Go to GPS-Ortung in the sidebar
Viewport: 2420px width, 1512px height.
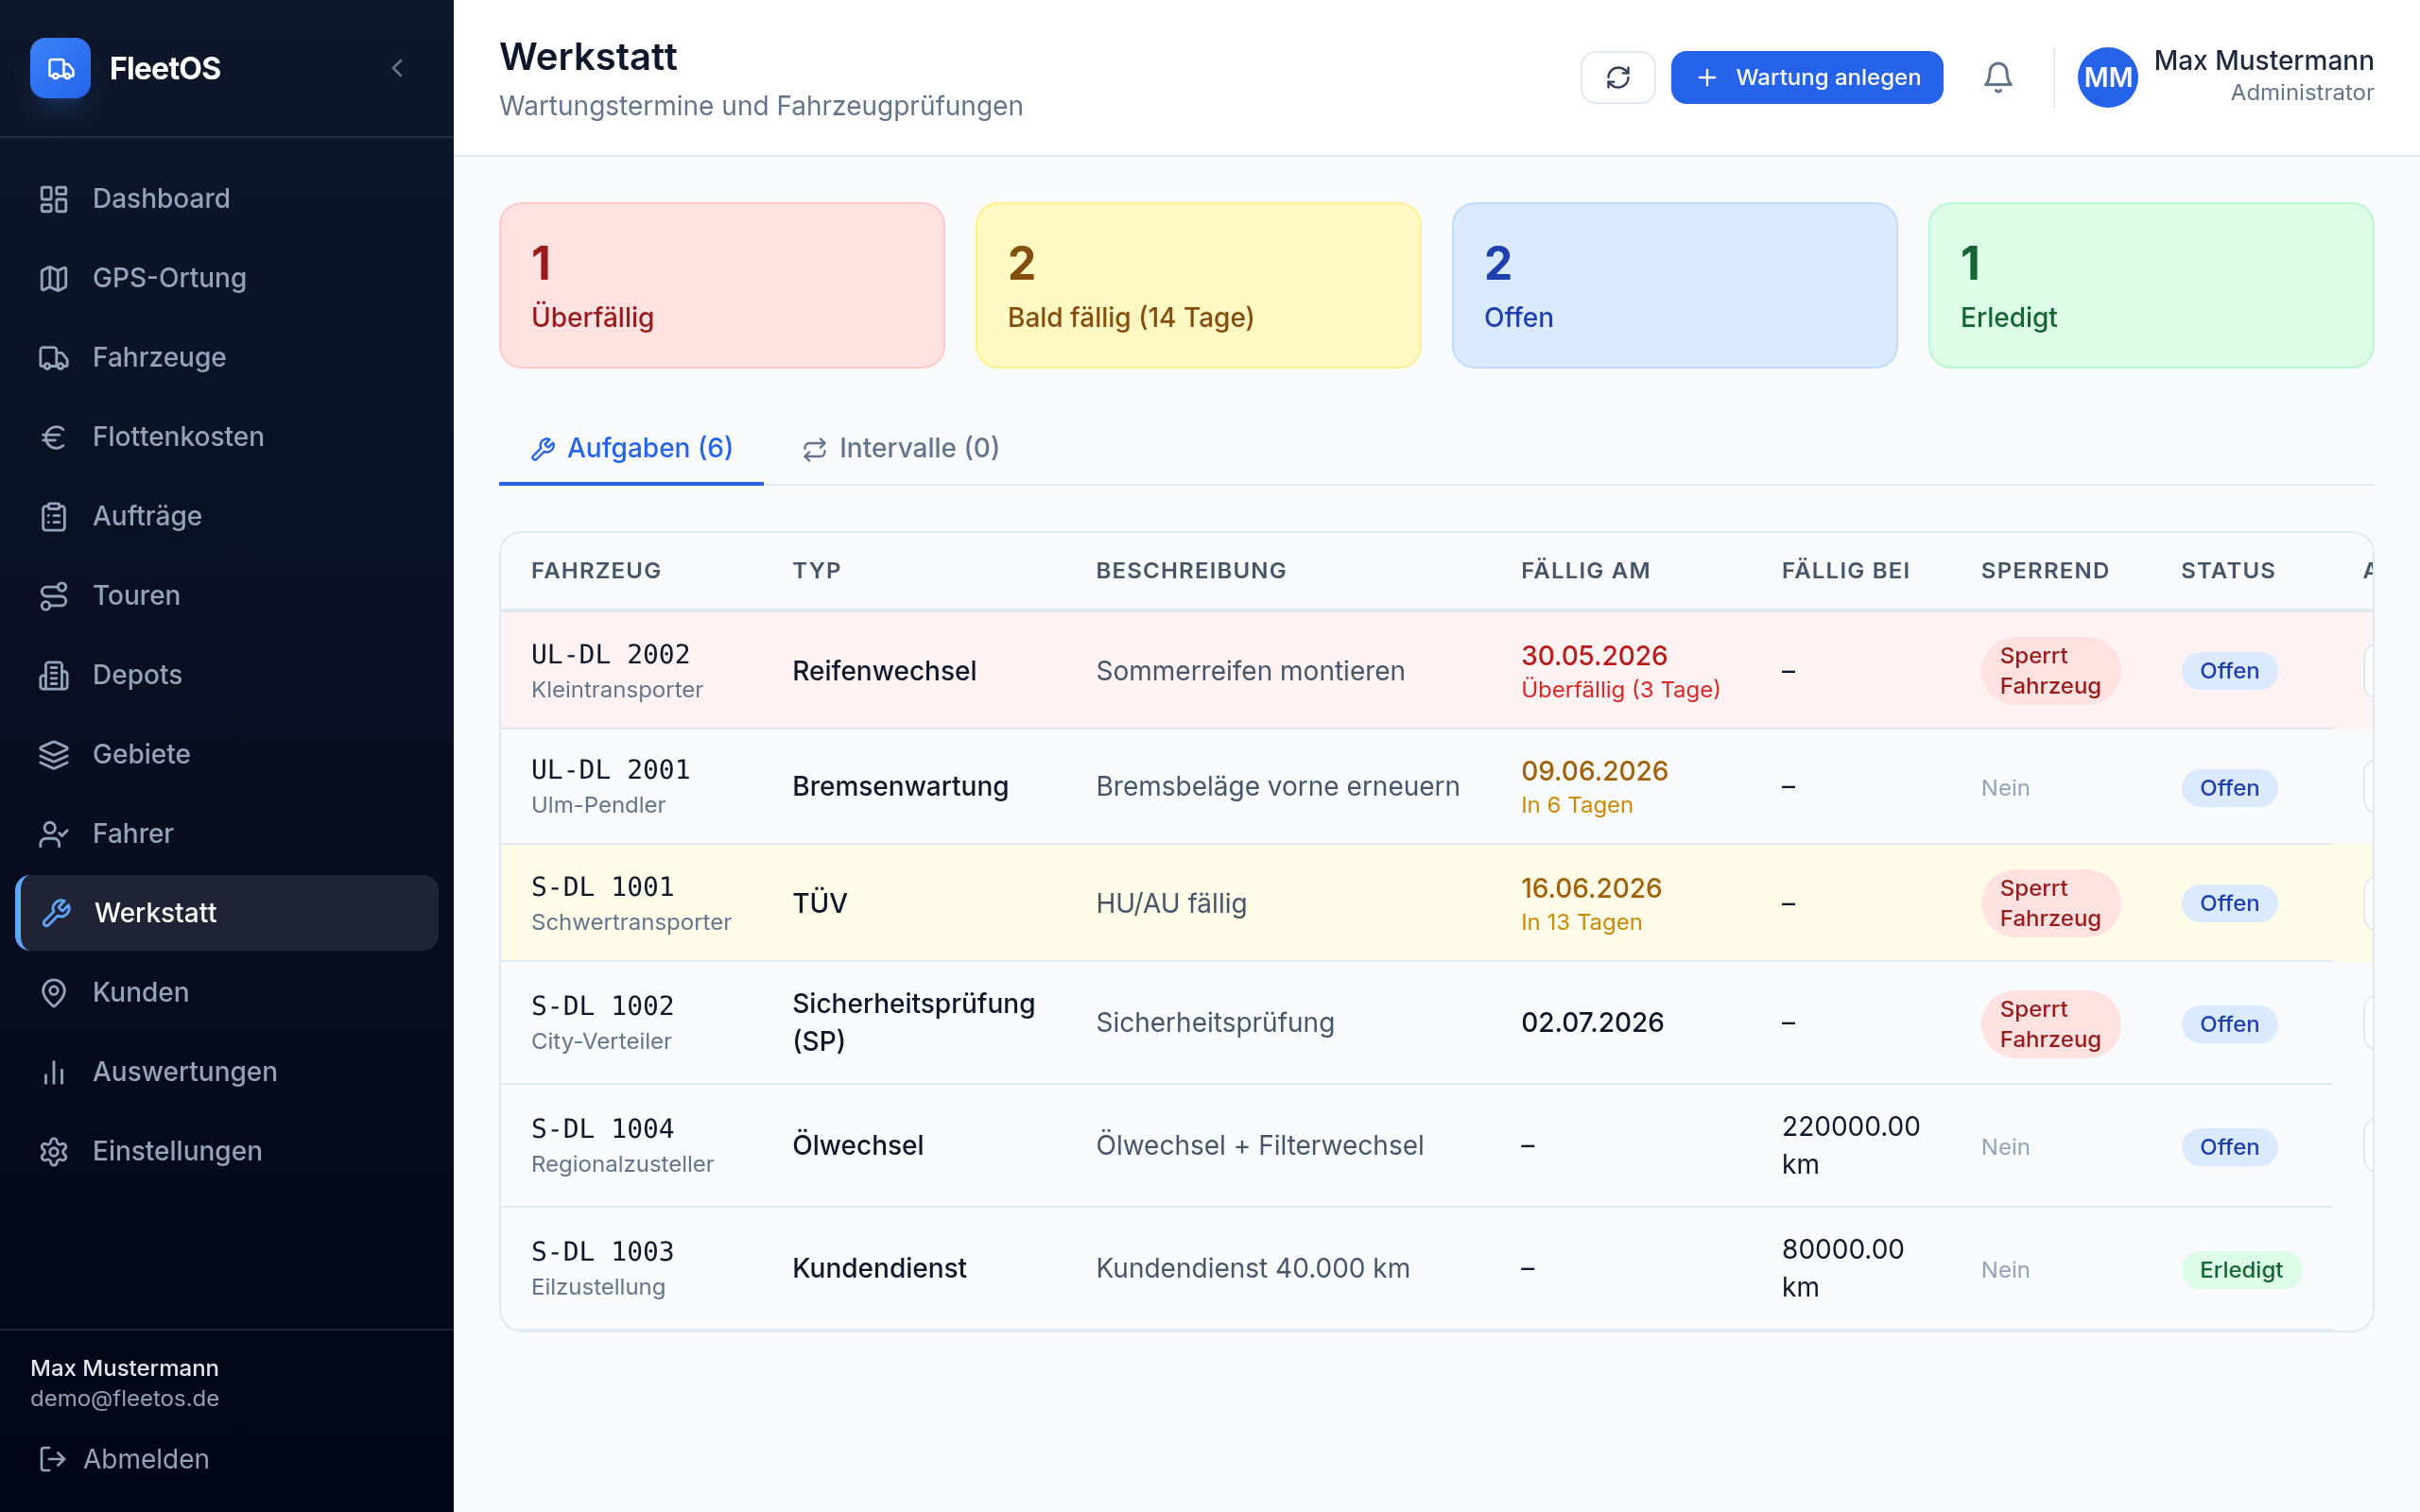(227, 278)
